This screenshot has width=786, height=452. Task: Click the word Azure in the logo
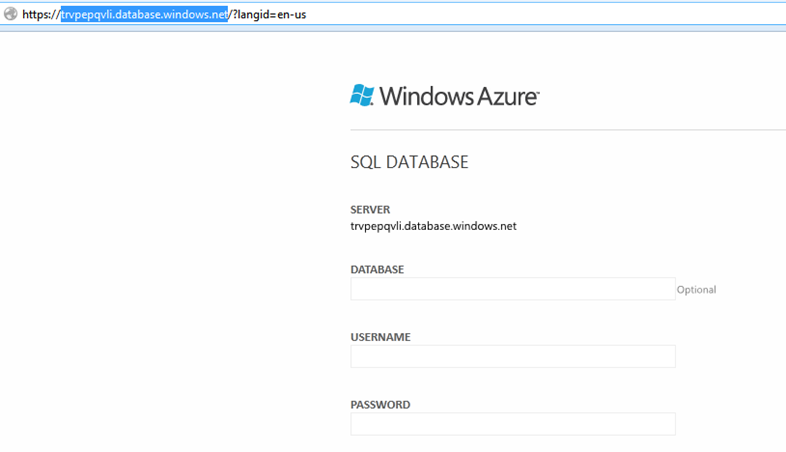(x=506, y=96)
